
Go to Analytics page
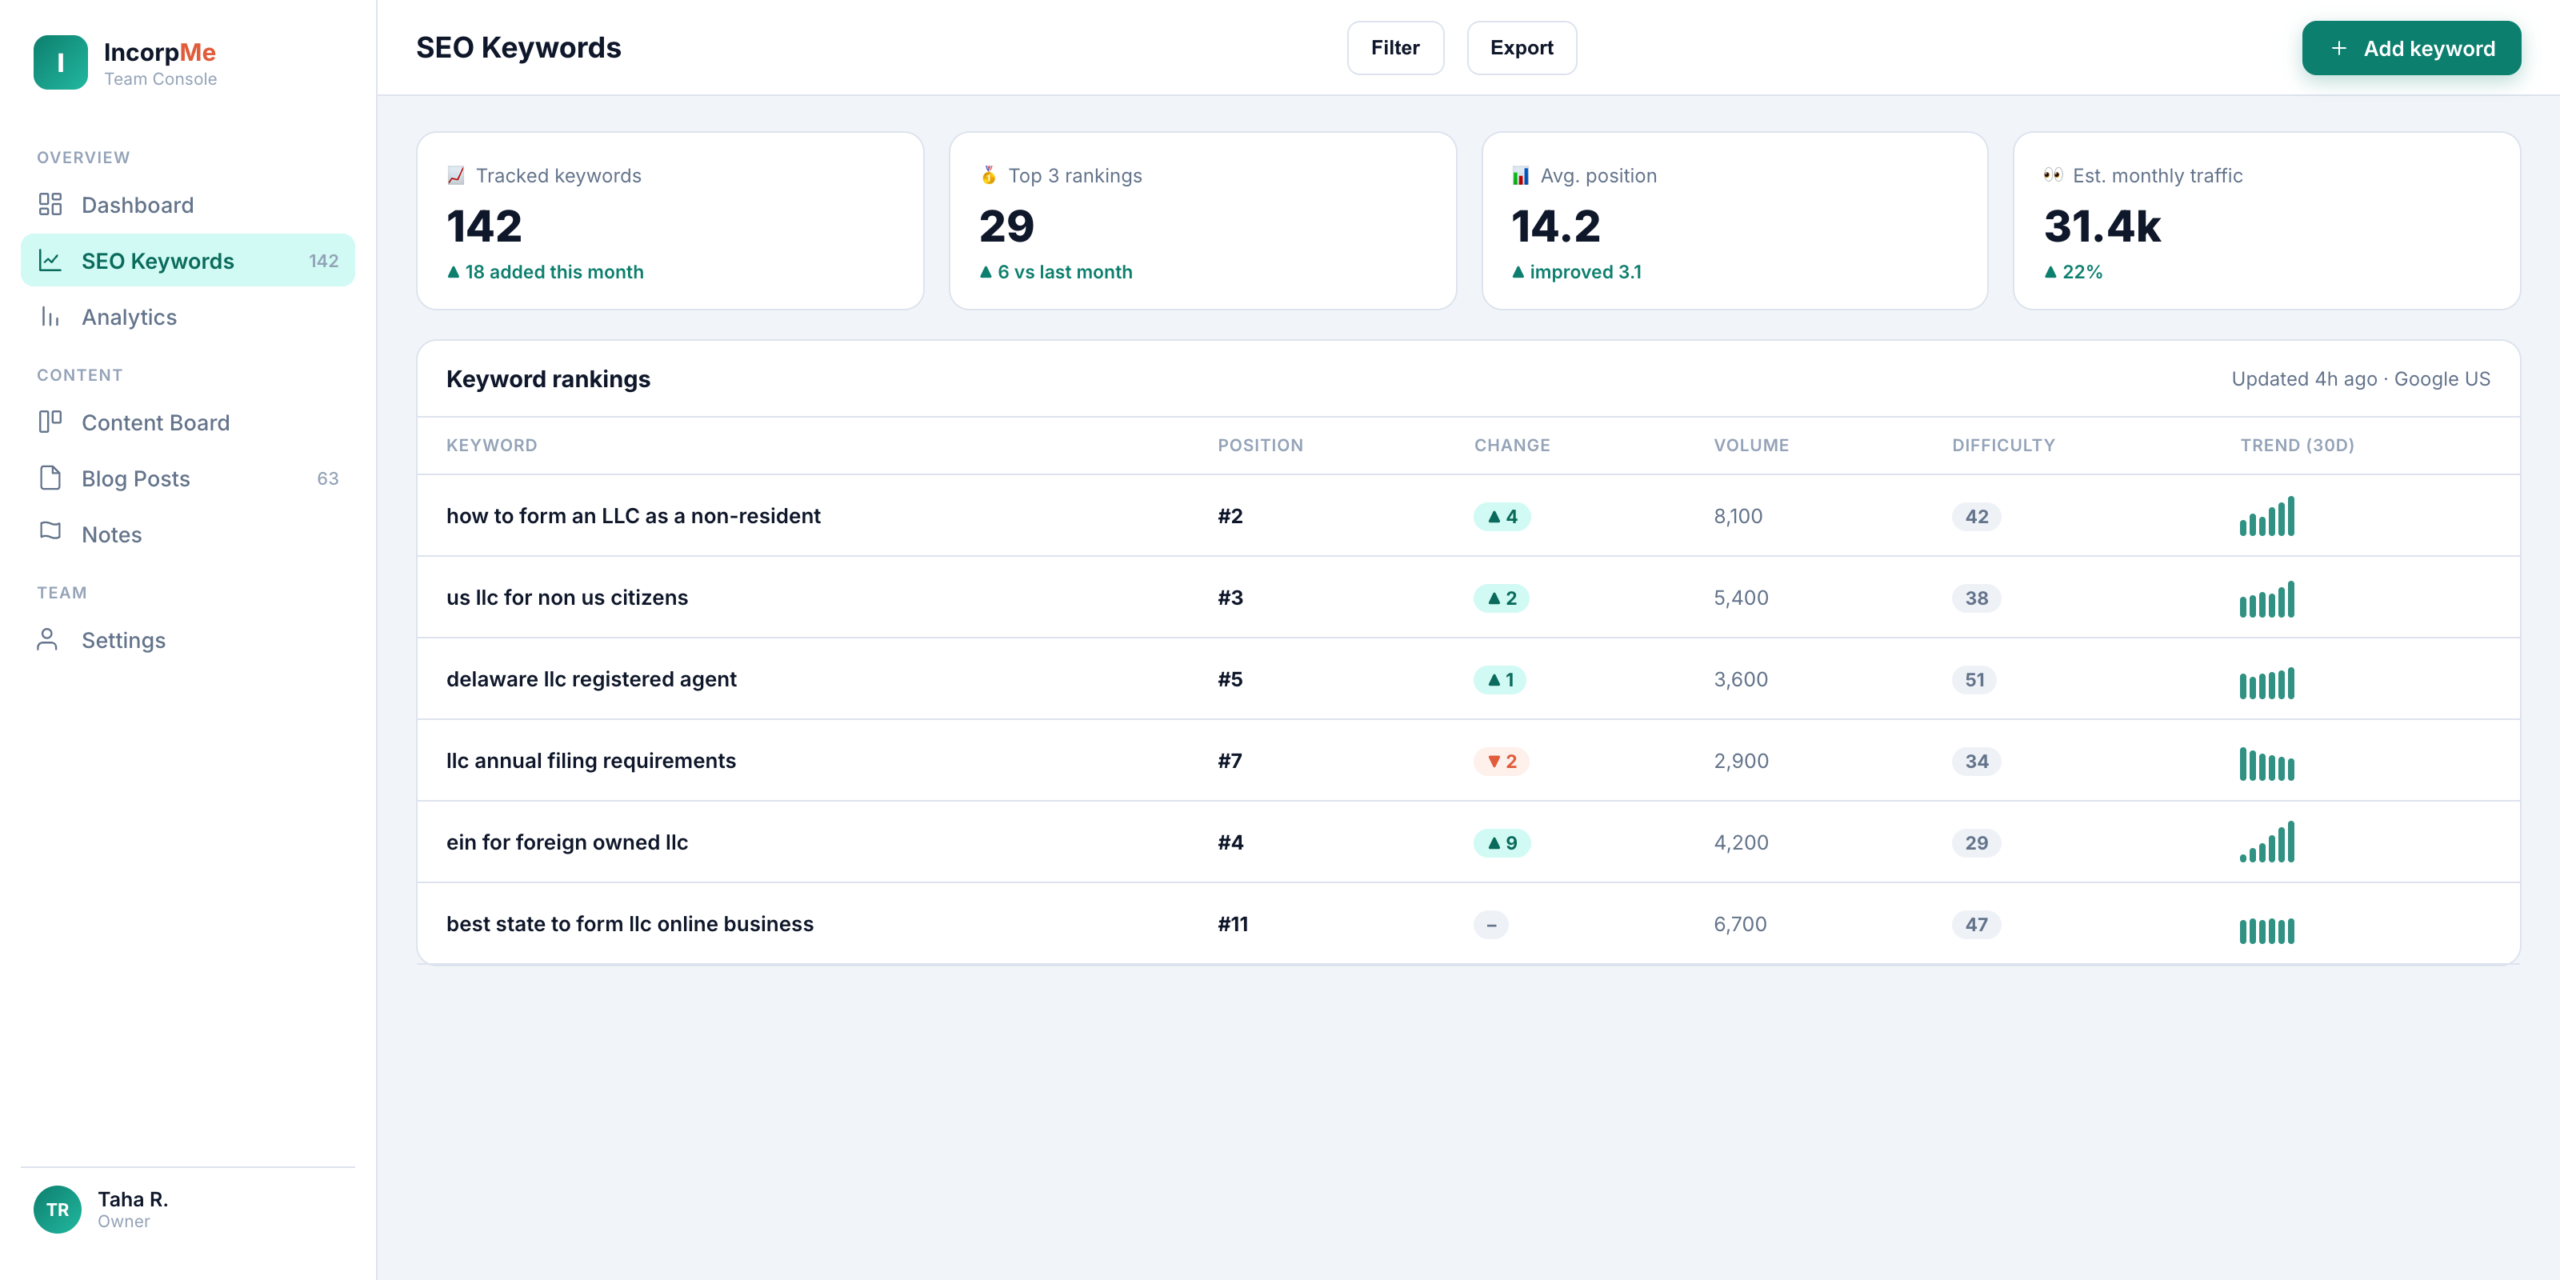click(x=187, y=317)
